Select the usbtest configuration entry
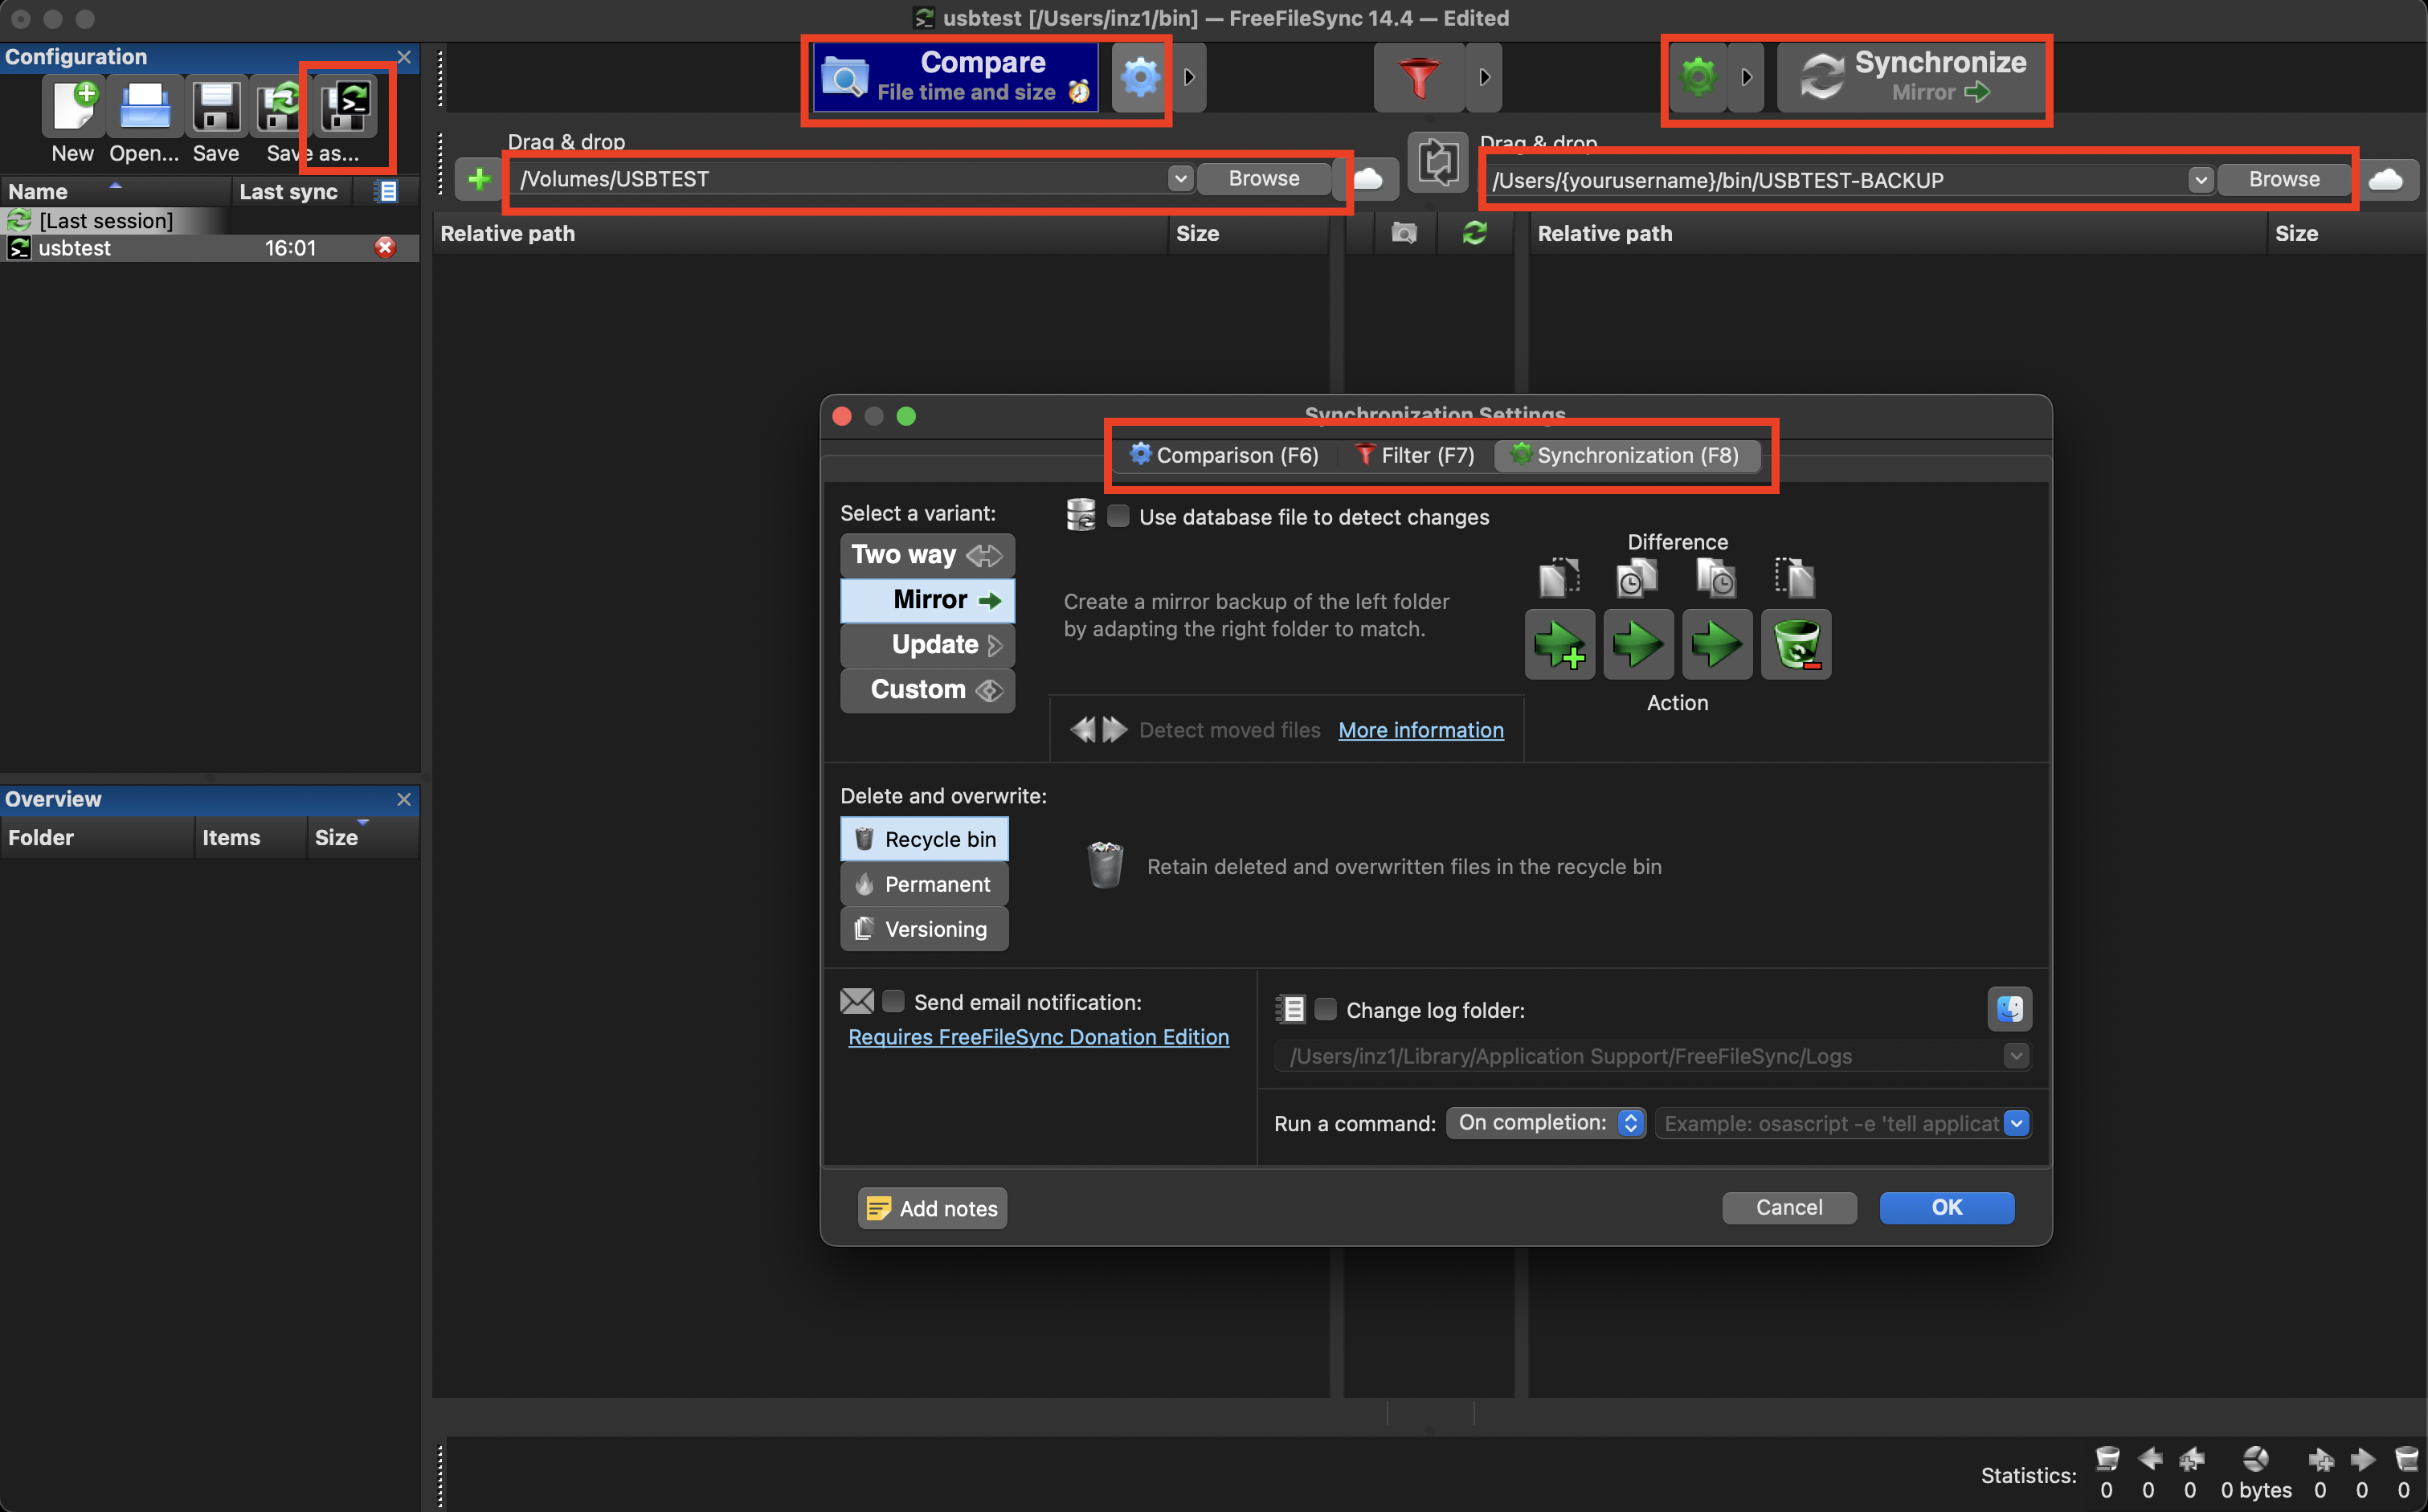 click(x=75, y=248)
